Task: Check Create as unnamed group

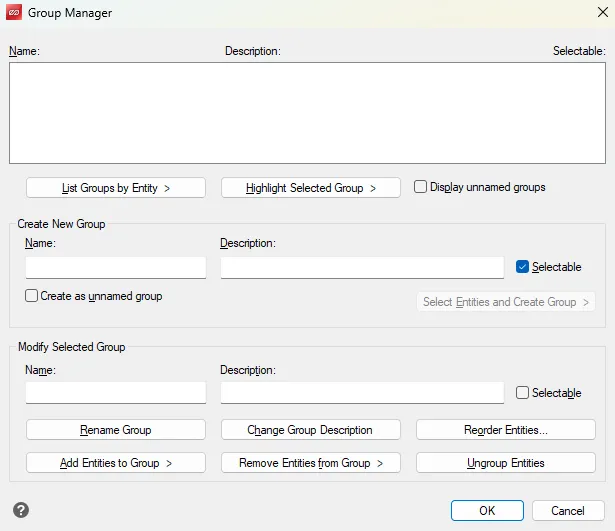Action: click(x=32, y=296)
